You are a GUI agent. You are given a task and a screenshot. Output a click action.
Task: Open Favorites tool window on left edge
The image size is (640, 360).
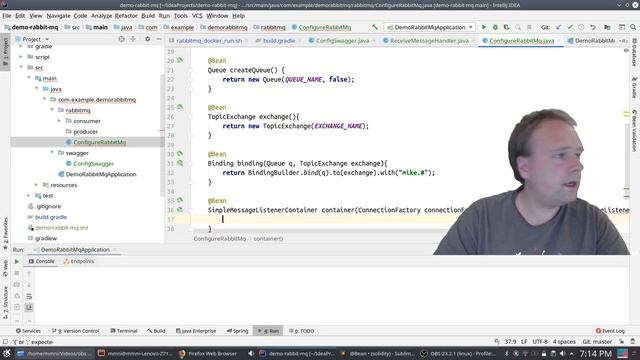point(5,233)
